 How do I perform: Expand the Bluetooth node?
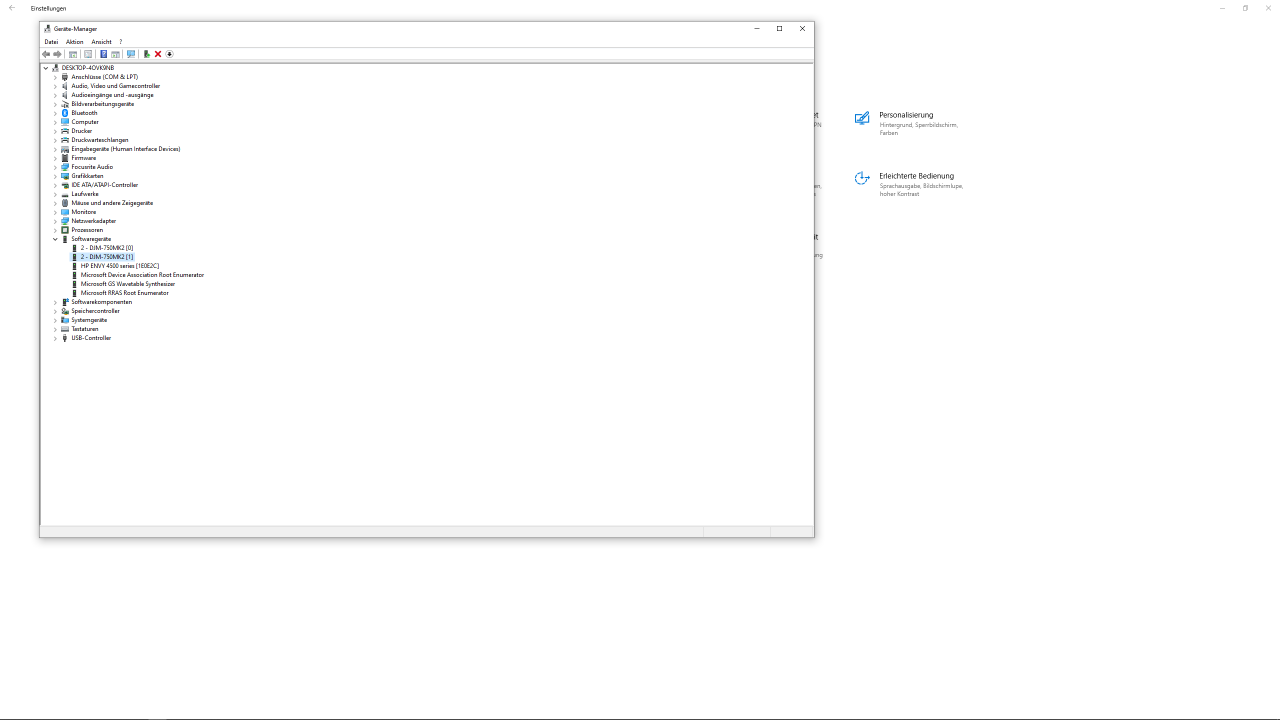pyautogui.click(x=55, y=113)
